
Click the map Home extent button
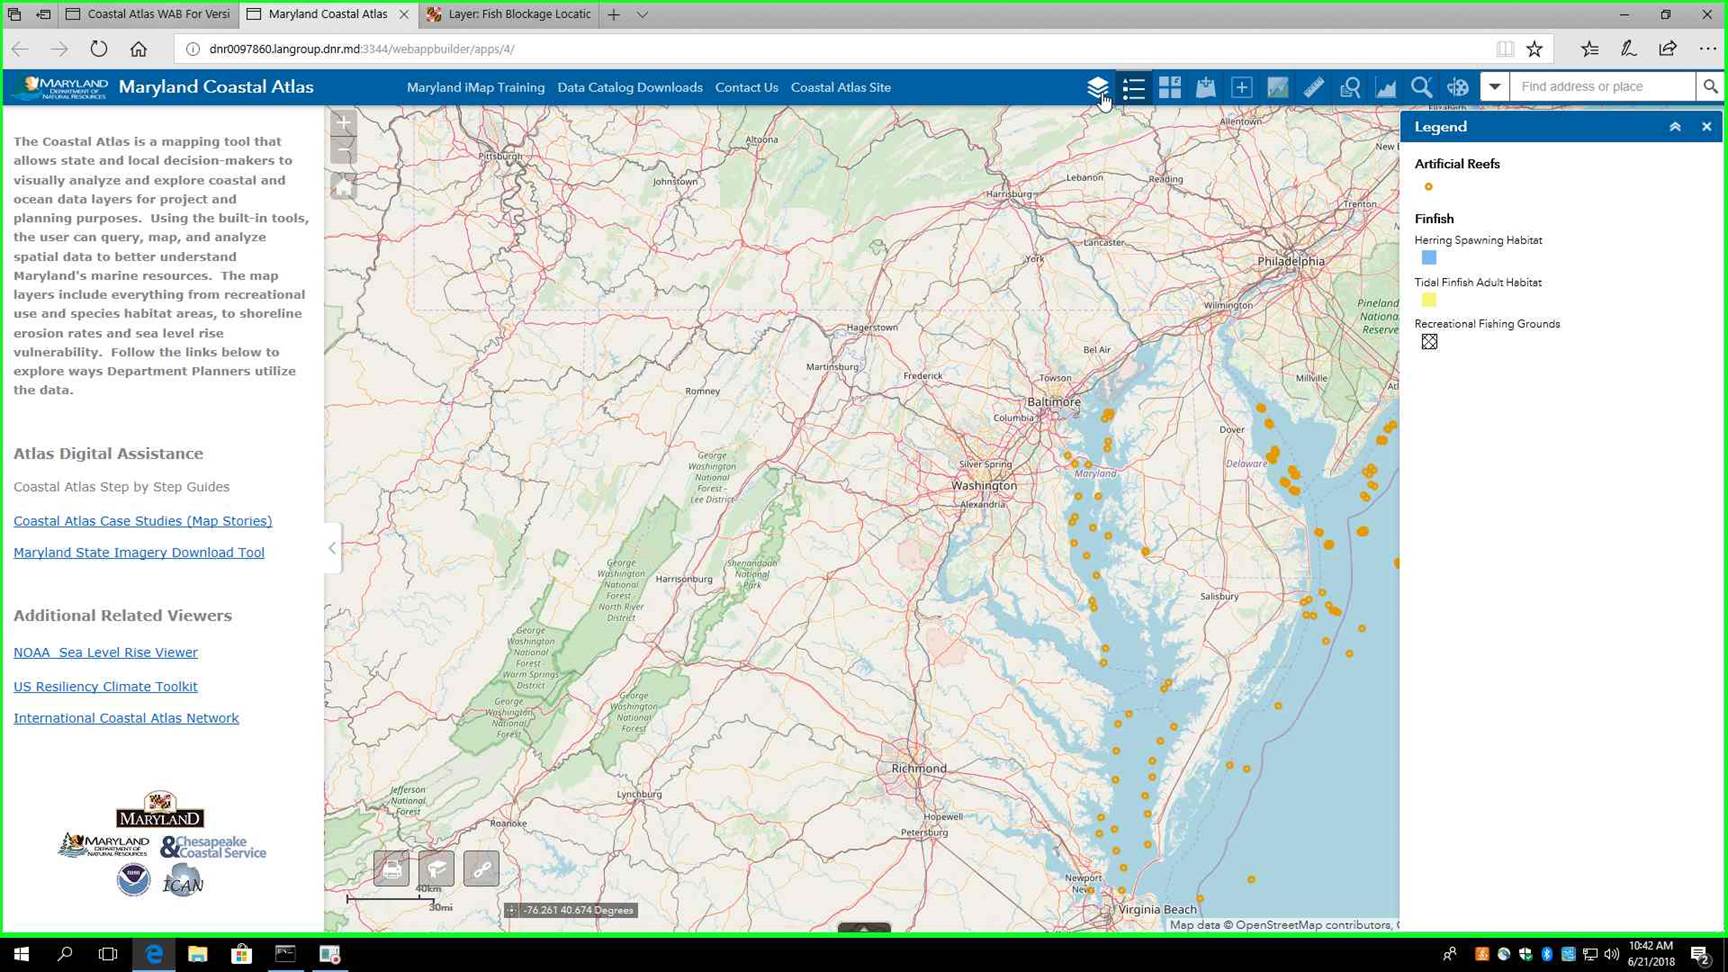coord(343,186)
